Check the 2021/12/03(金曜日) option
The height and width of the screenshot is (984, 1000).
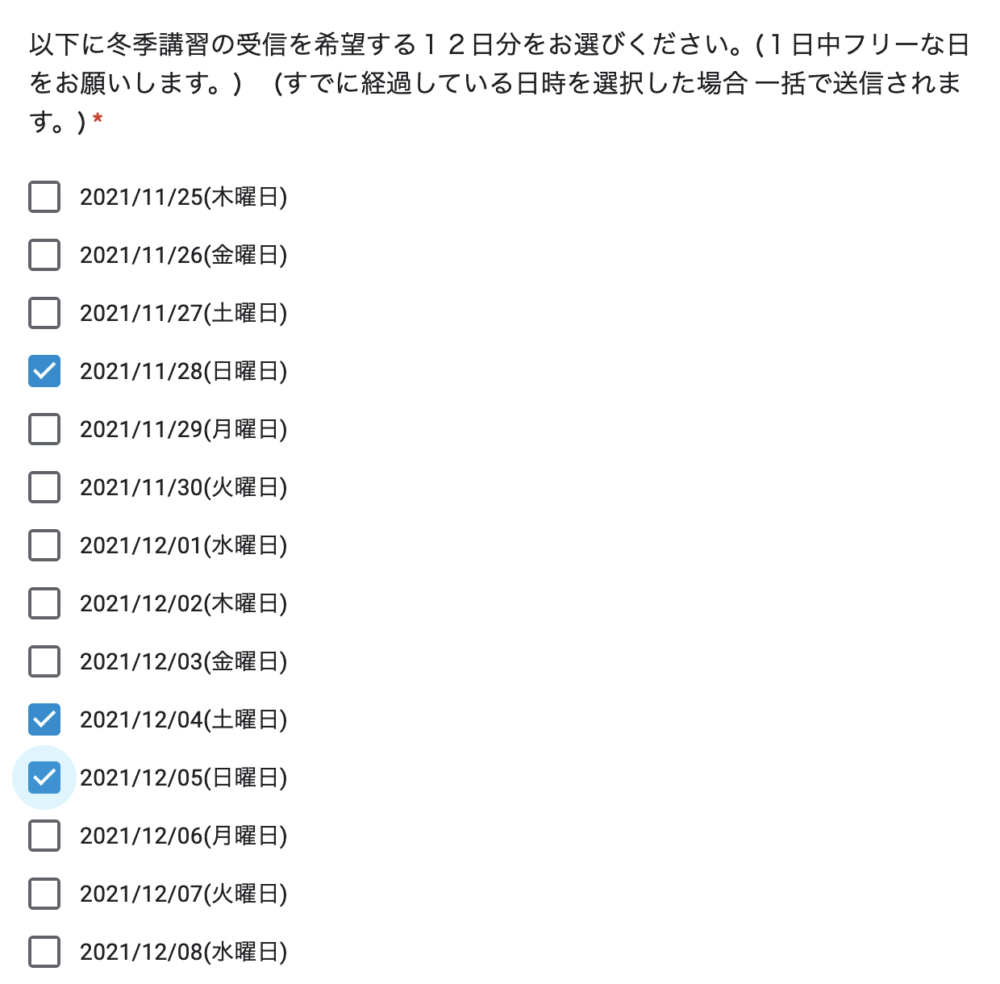click(x=44, y=661)
